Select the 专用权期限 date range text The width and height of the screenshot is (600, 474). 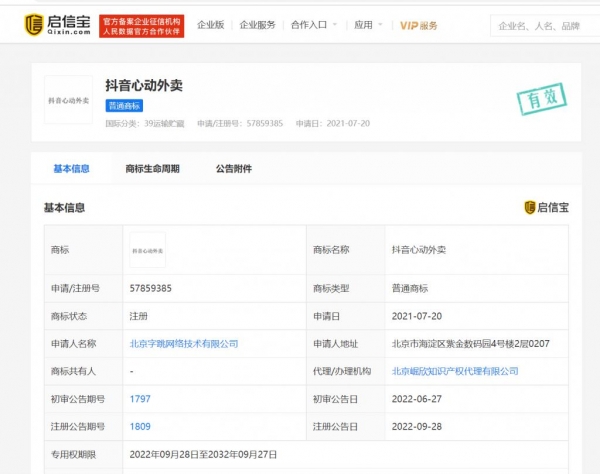pyautogui.click(x=203, y=454)
